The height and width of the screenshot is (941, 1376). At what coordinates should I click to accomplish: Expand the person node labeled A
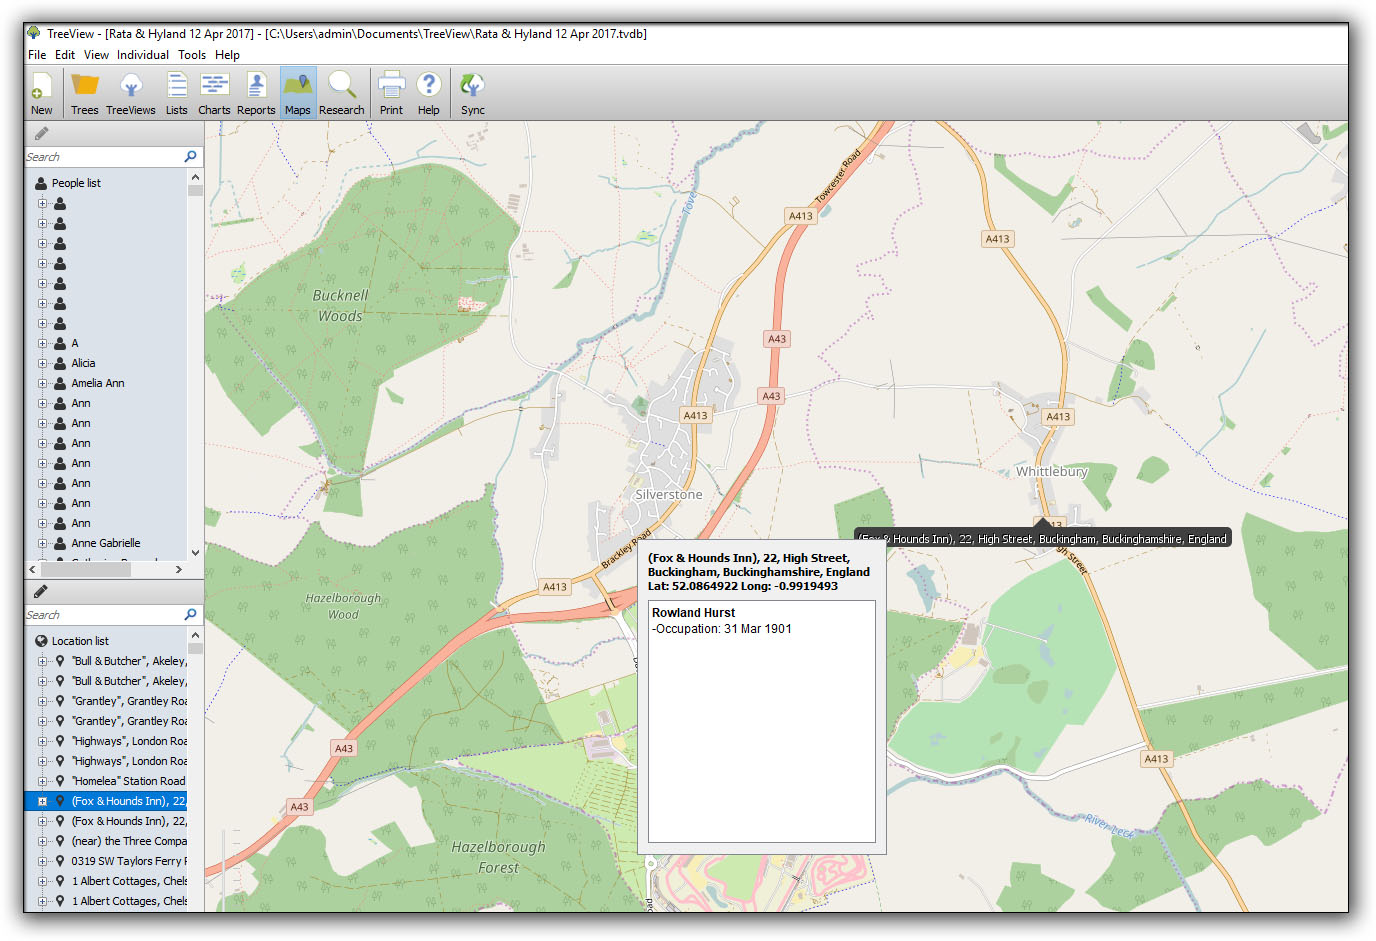tap(43, 343)
